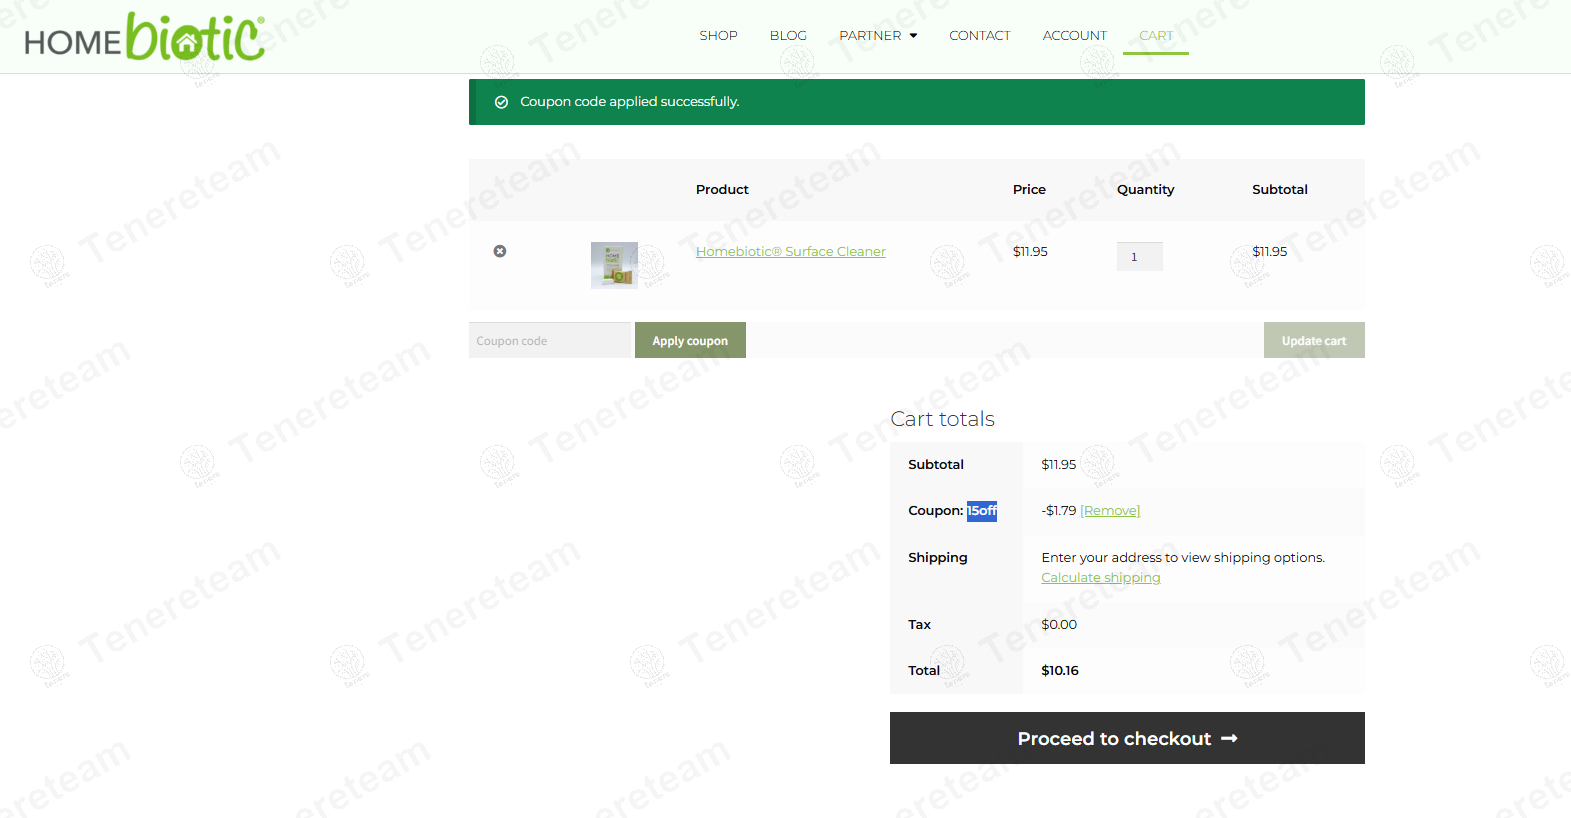Click the quantity field for Surface Cleaner
This screenshot has width=1571, height=818.
[x=1140, y=256]
